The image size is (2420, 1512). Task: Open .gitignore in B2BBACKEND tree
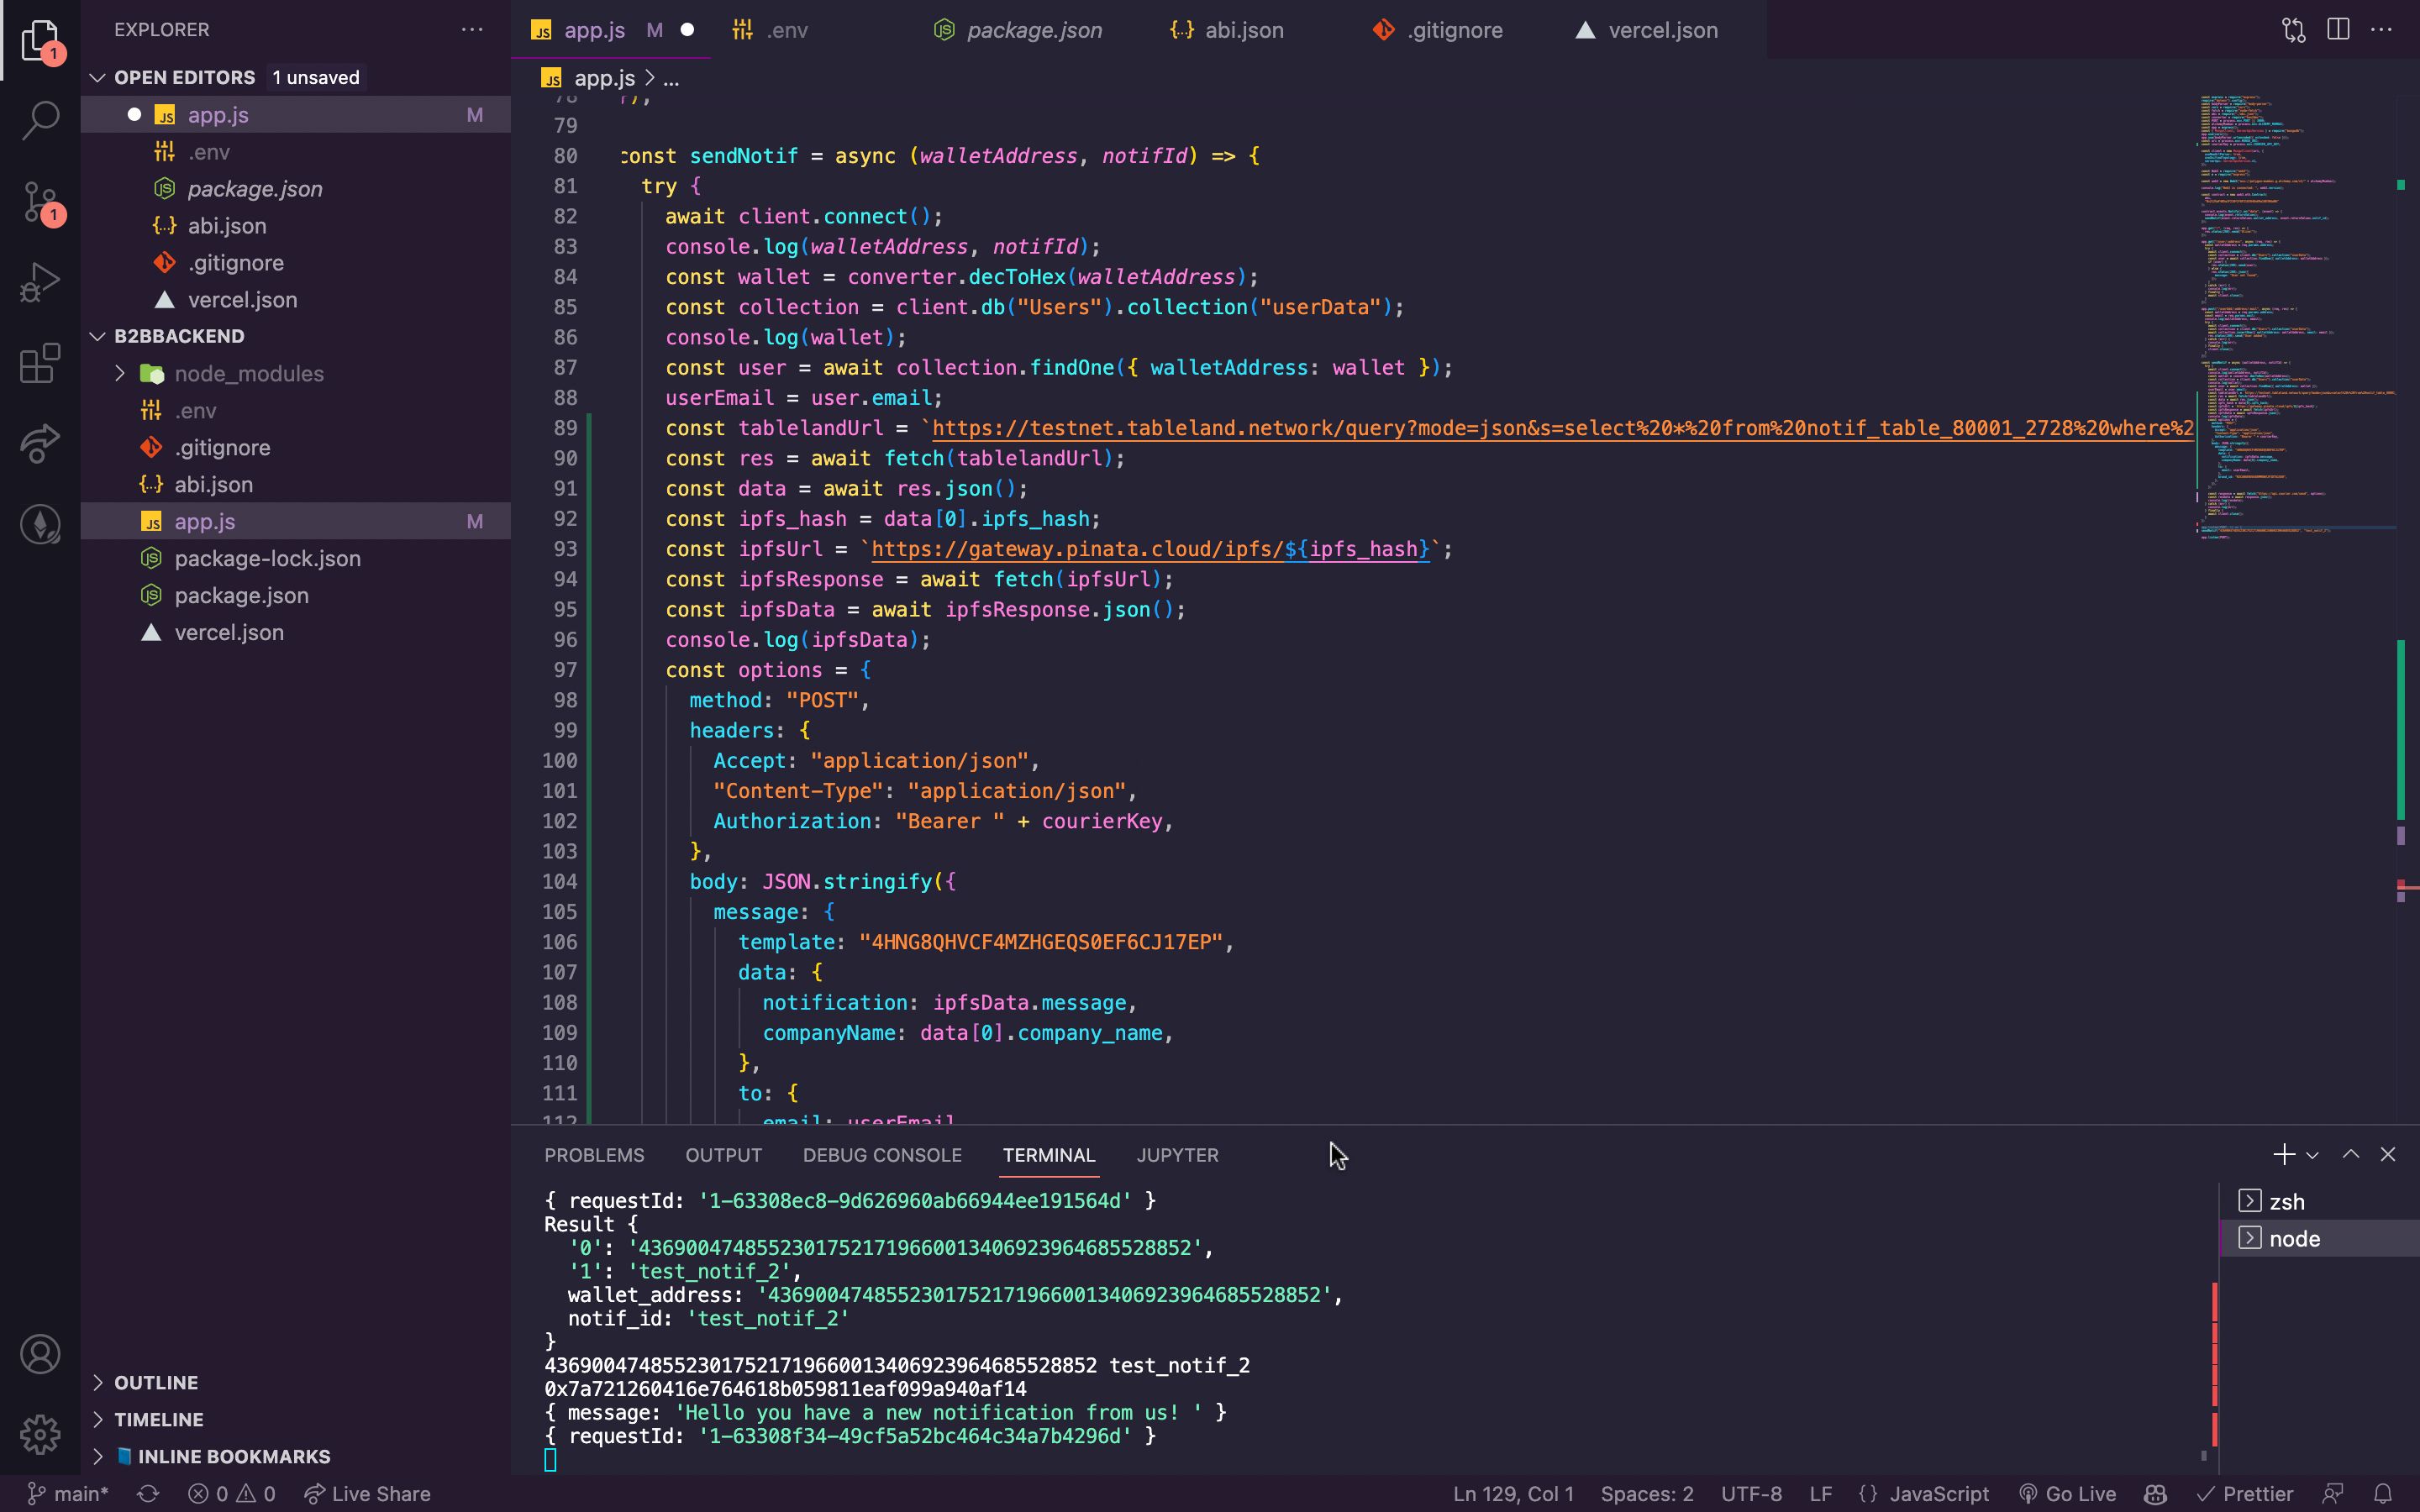296,447
